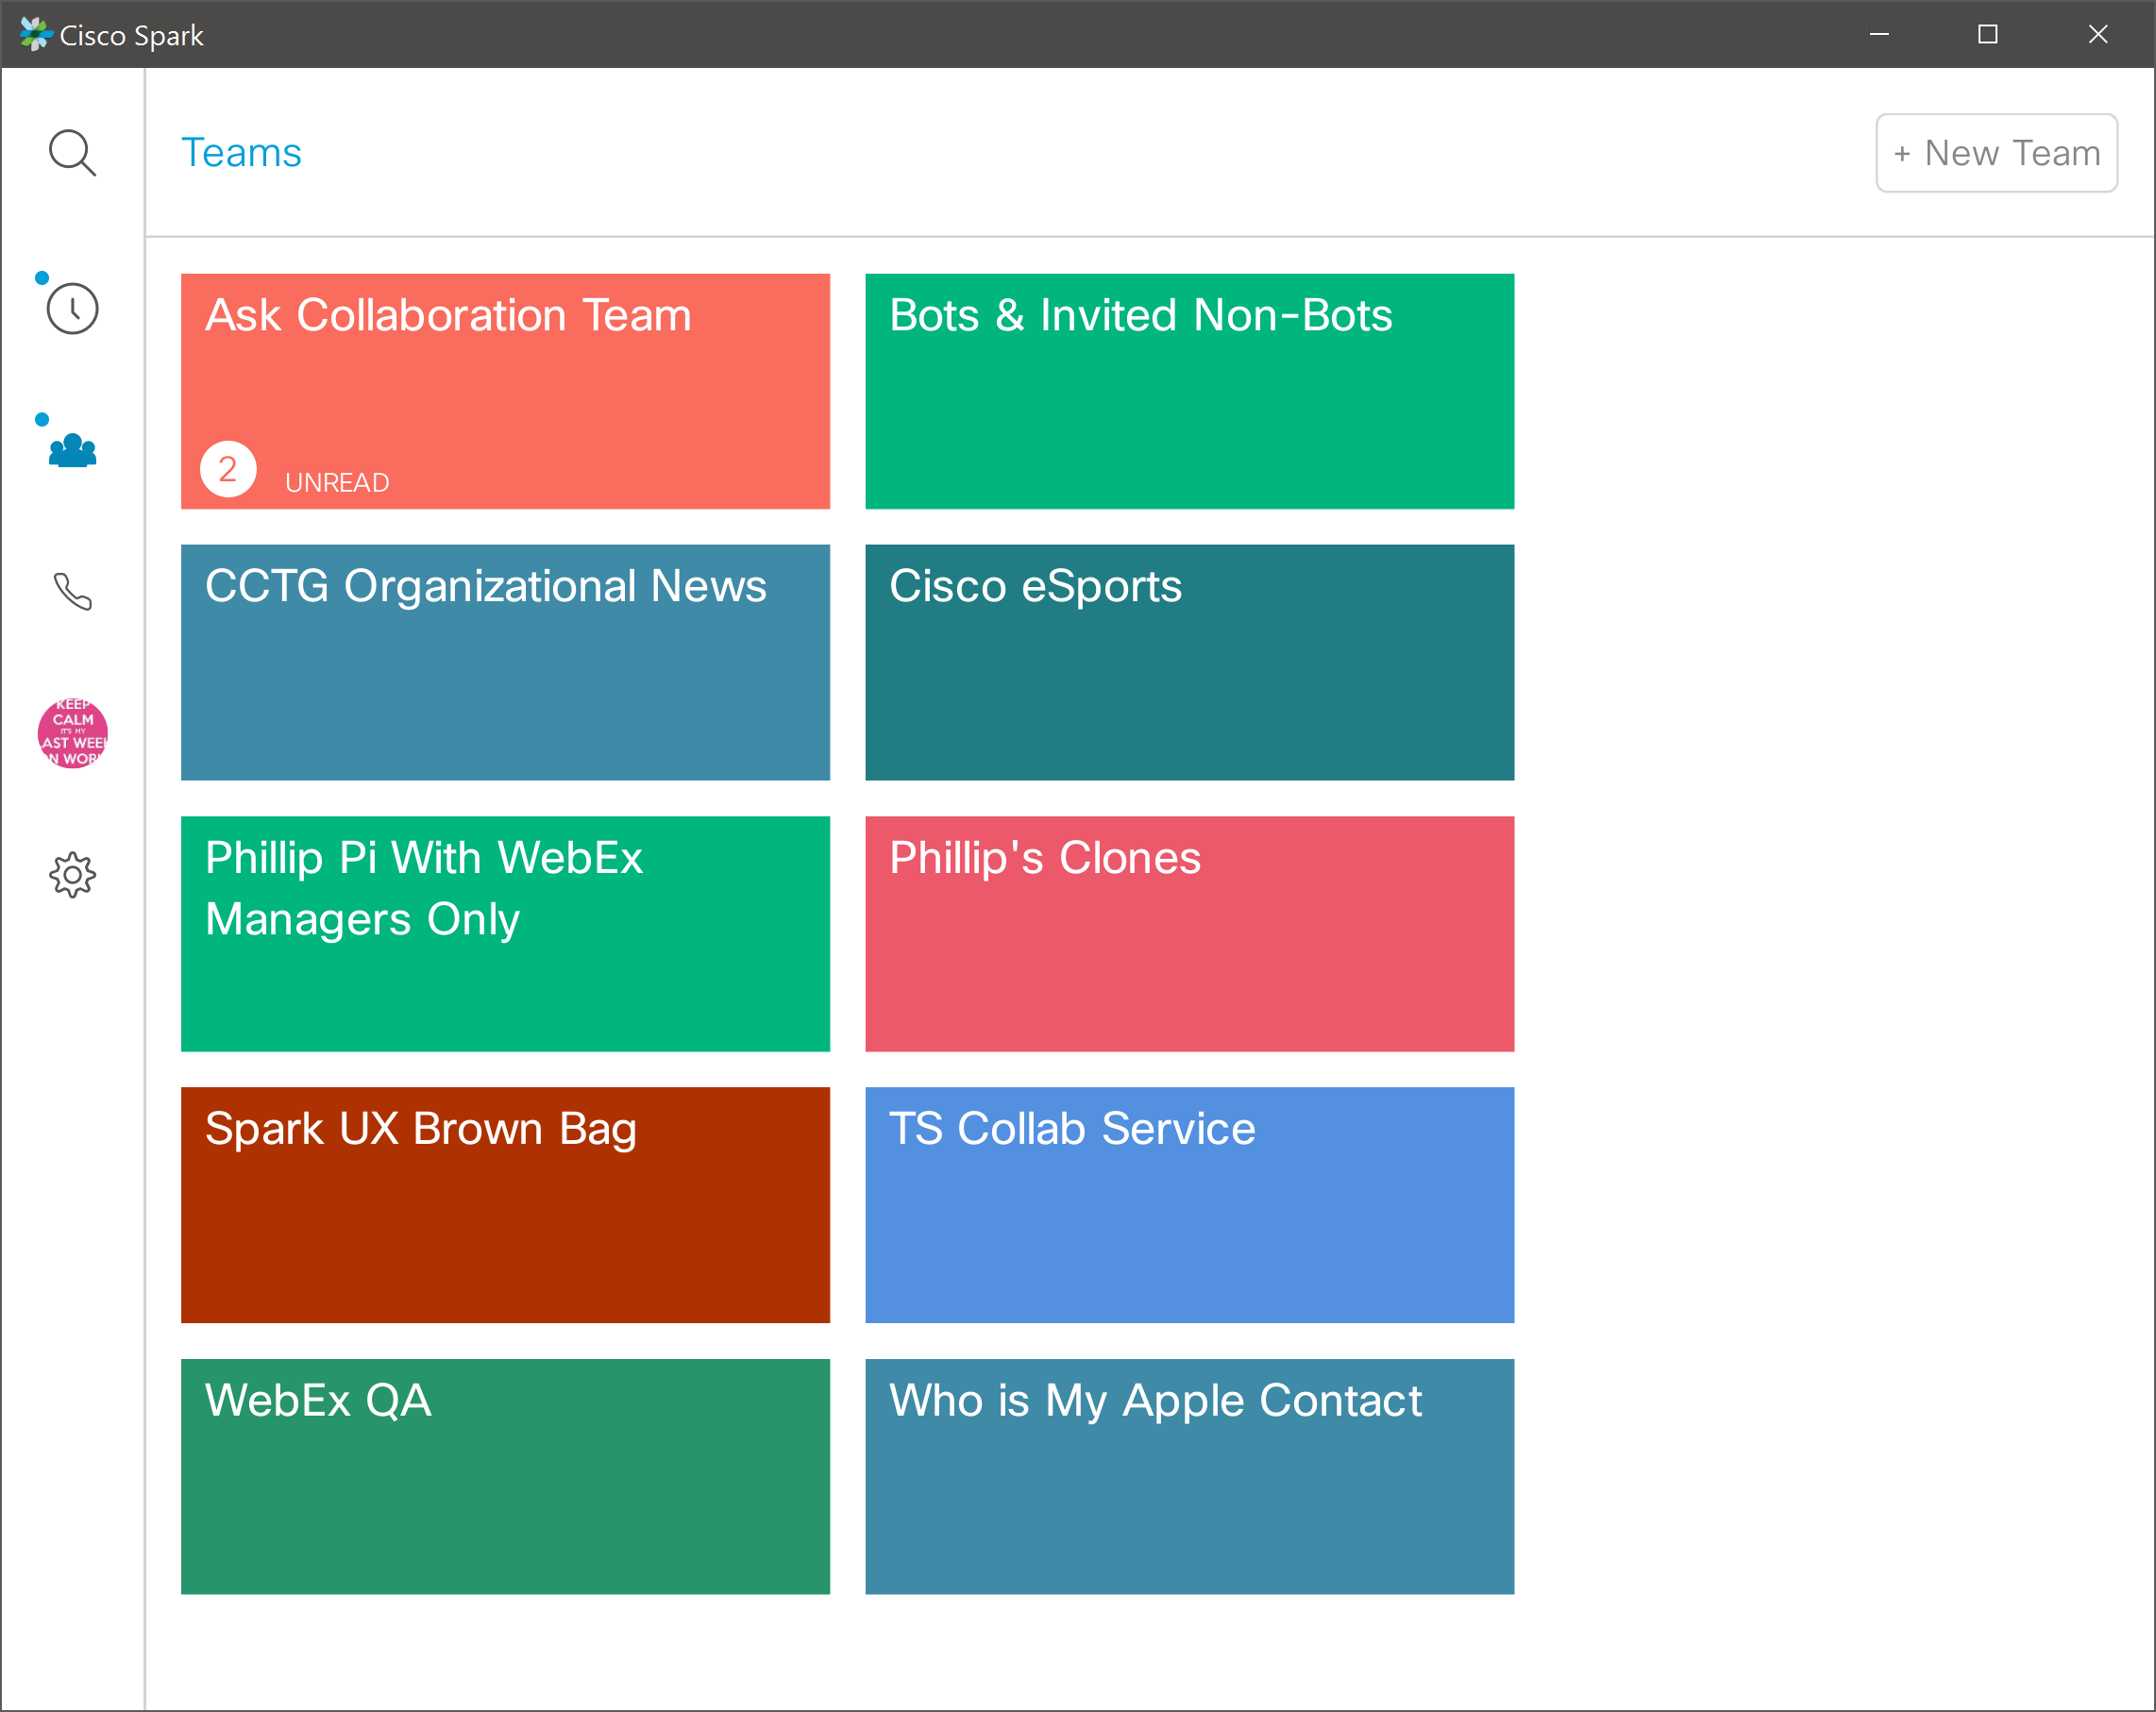
Task: Click the Keep Calm profile avatar
Action: point(72,733)
